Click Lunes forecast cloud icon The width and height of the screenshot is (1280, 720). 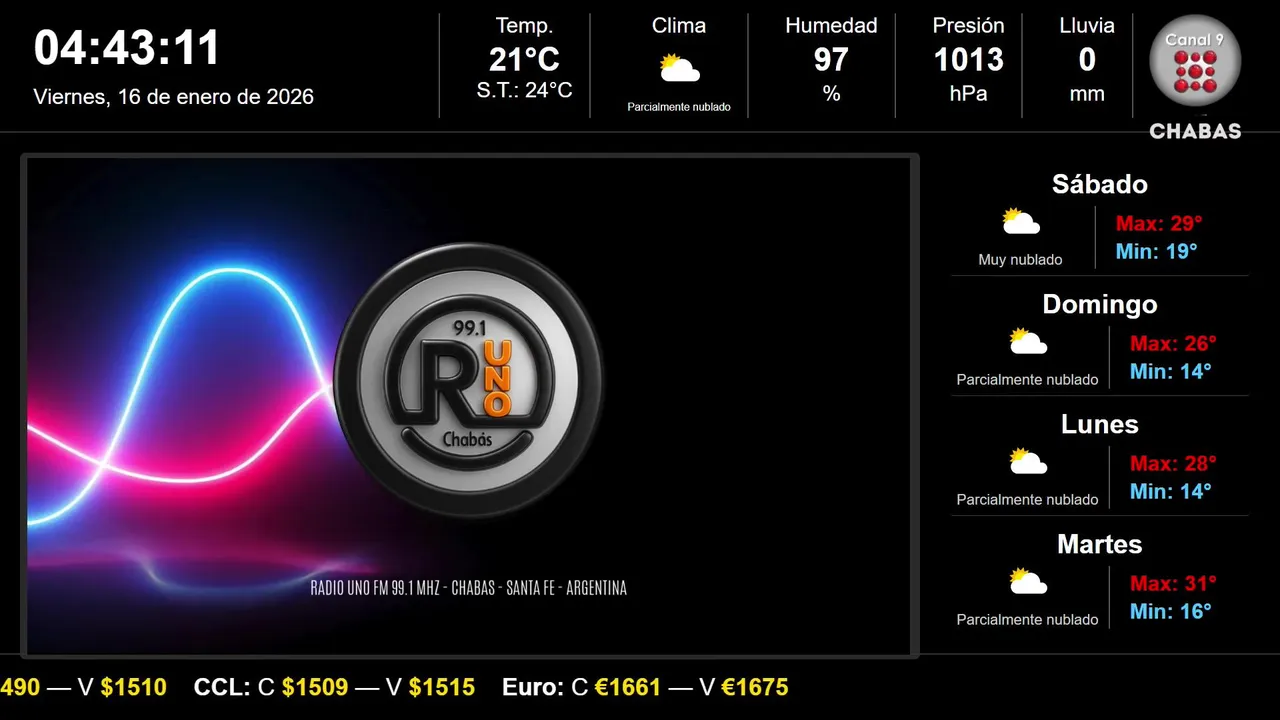(x=1028, y=462)
